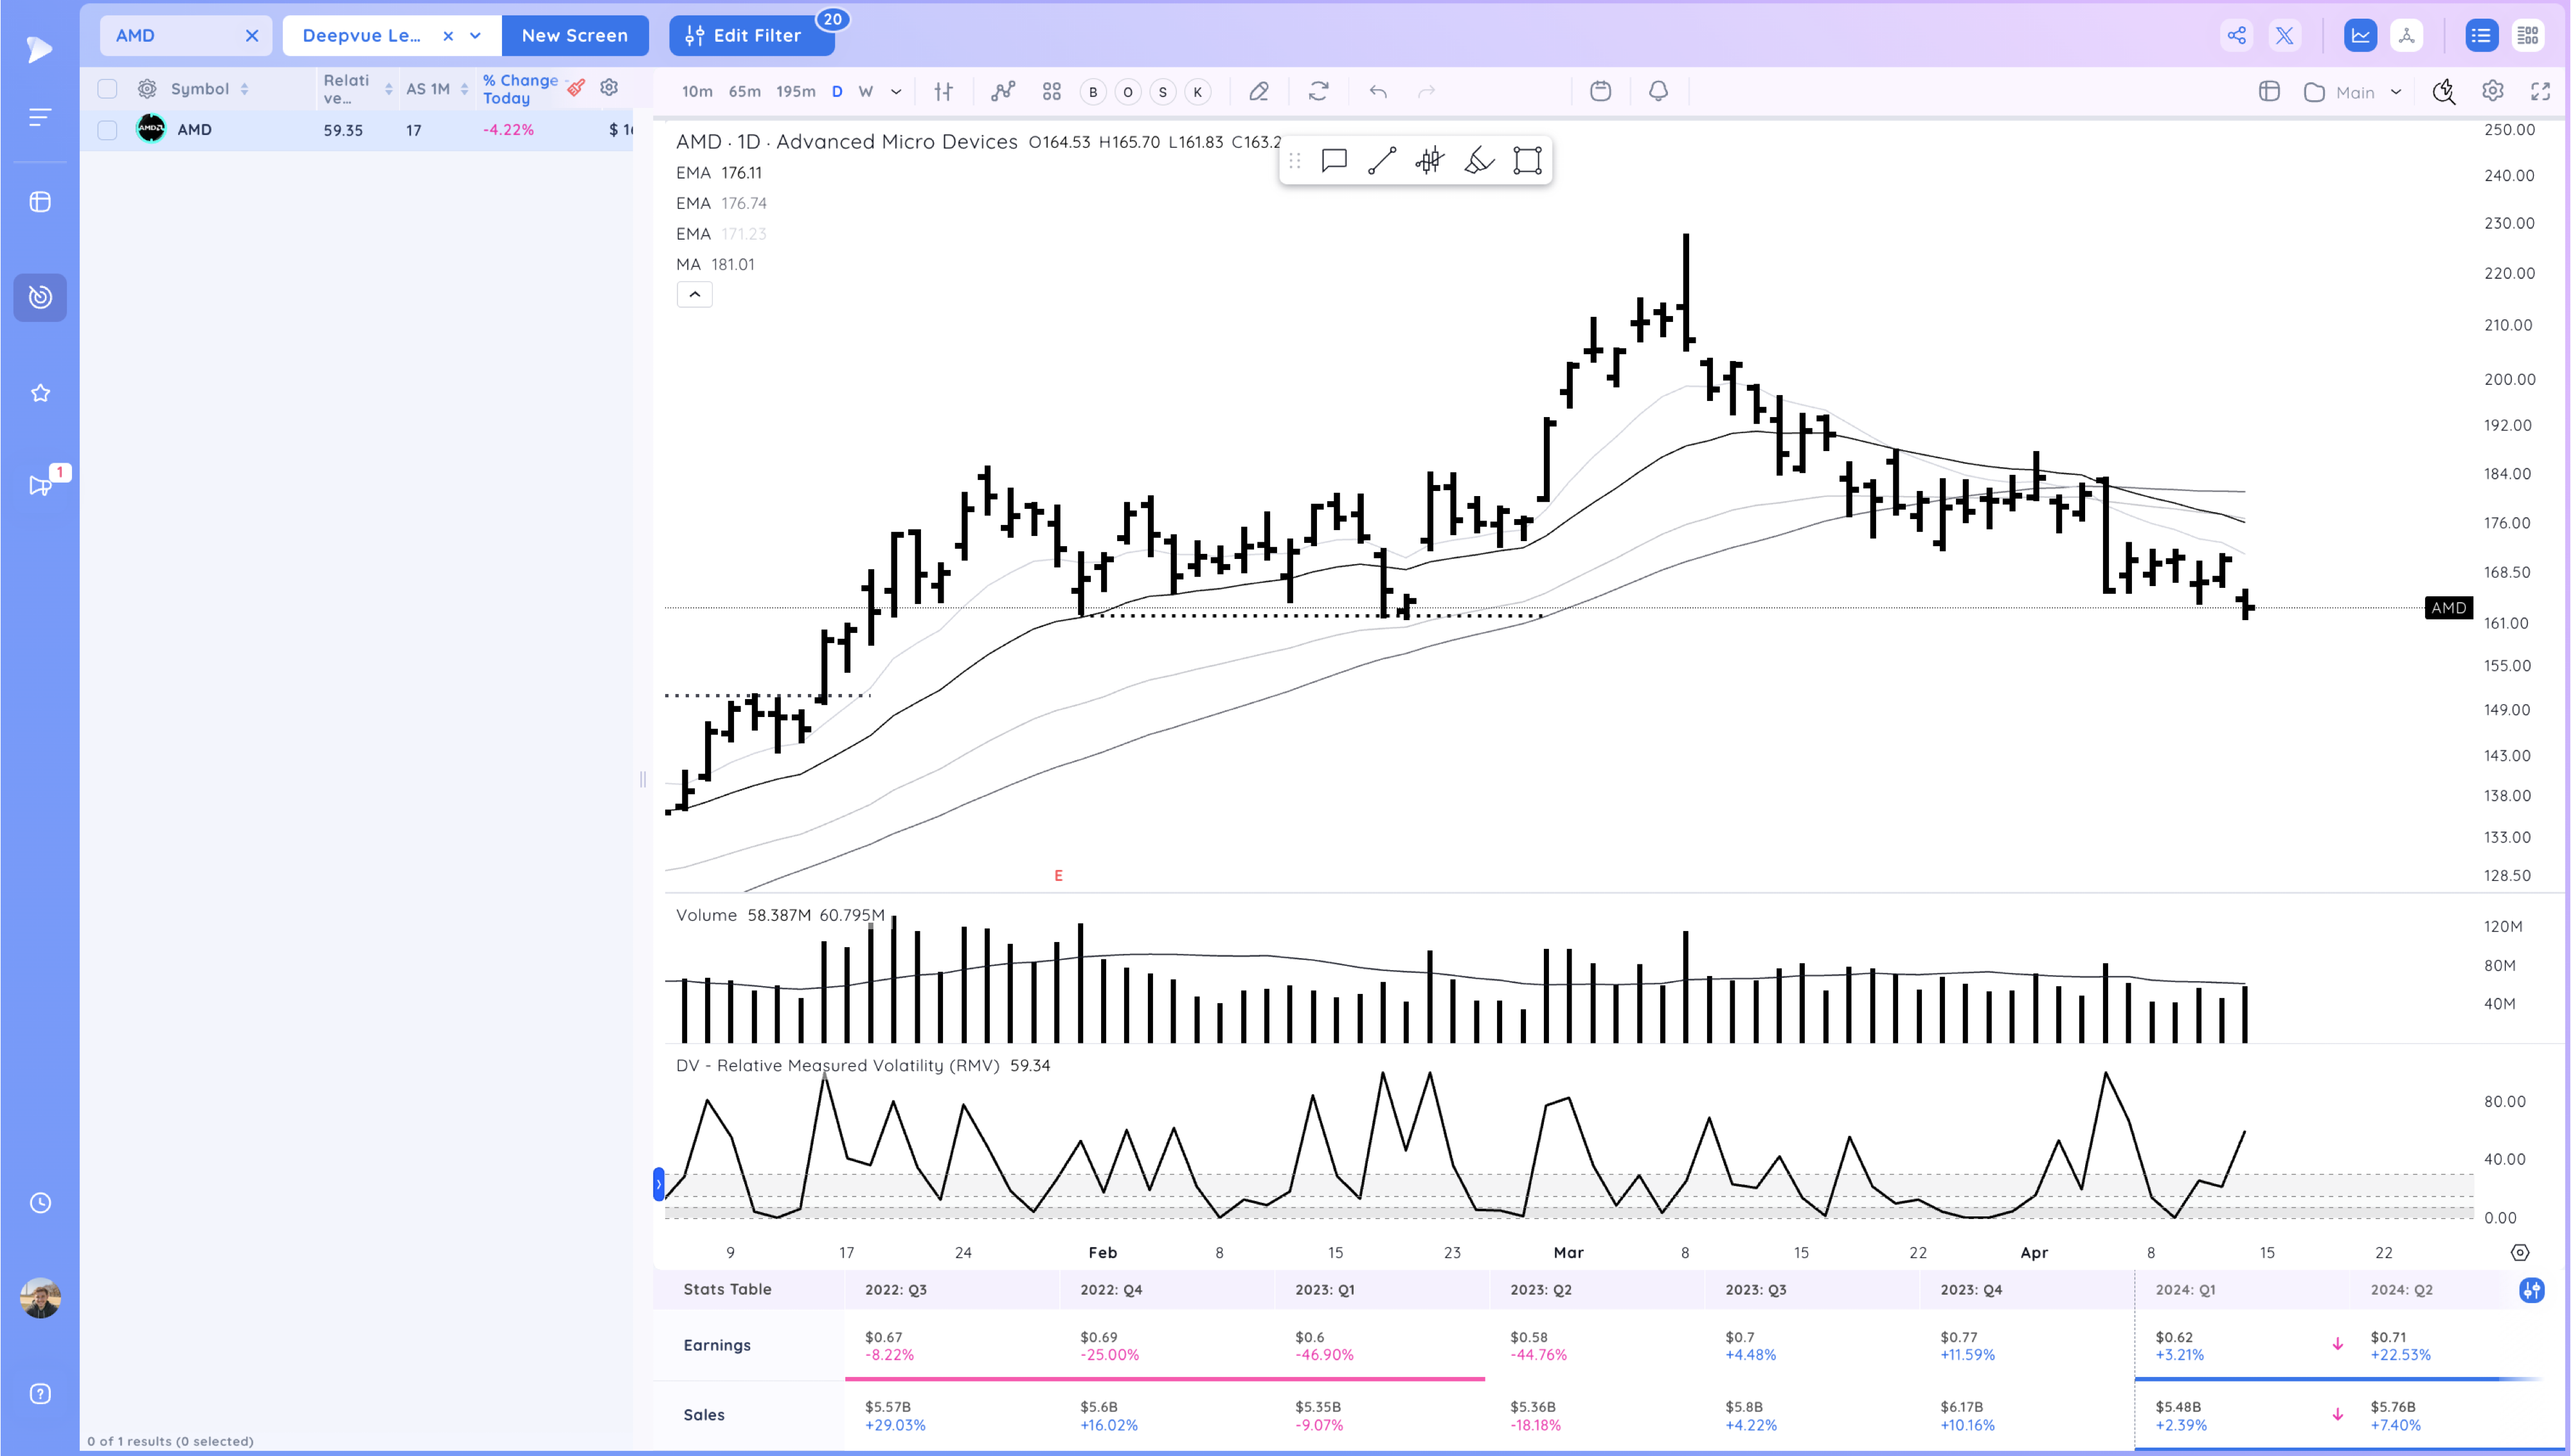Screen dimensions: 2571x1456
Task: Click the bar style candles icon in the chart toolbar
Action: coord(943,92)
